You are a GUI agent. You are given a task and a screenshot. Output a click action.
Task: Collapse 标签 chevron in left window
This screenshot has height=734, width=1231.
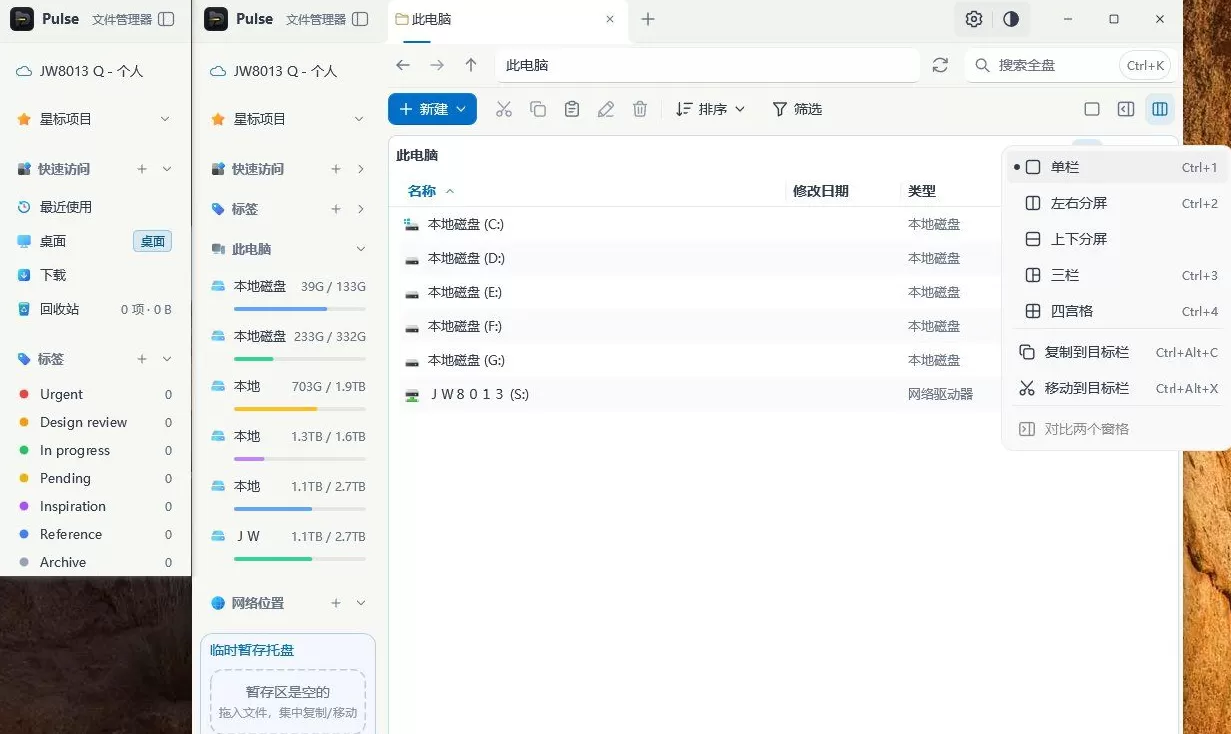click(167, 359)
